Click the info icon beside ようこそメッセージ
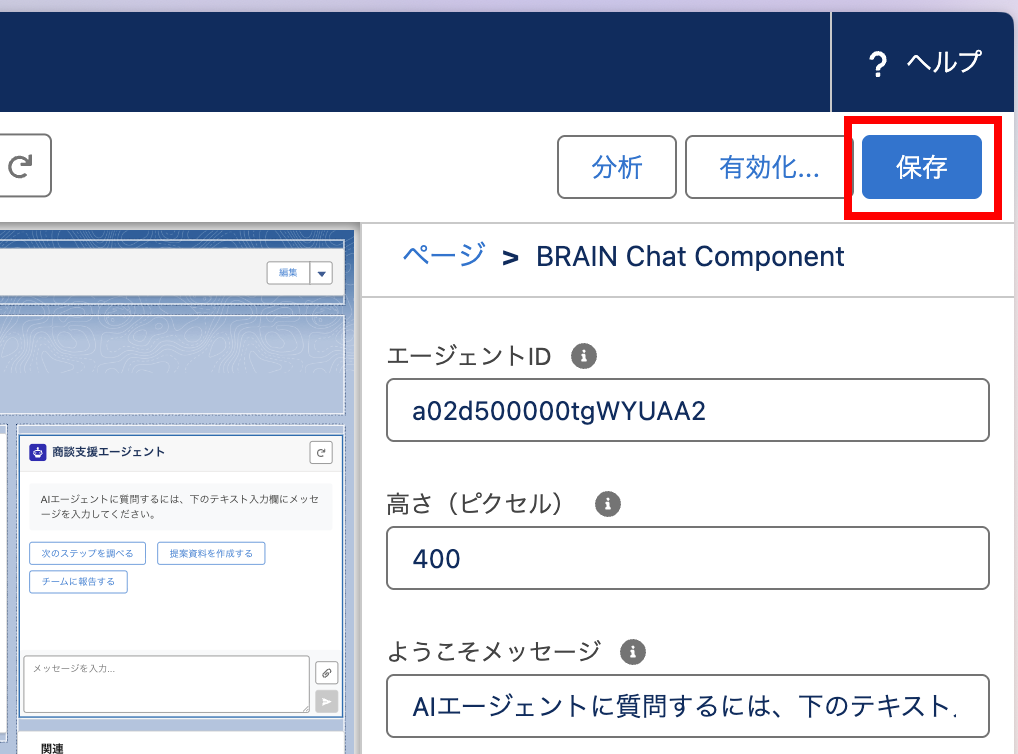This screenshot has height=754, width=1018. click(x=632, y=652)
